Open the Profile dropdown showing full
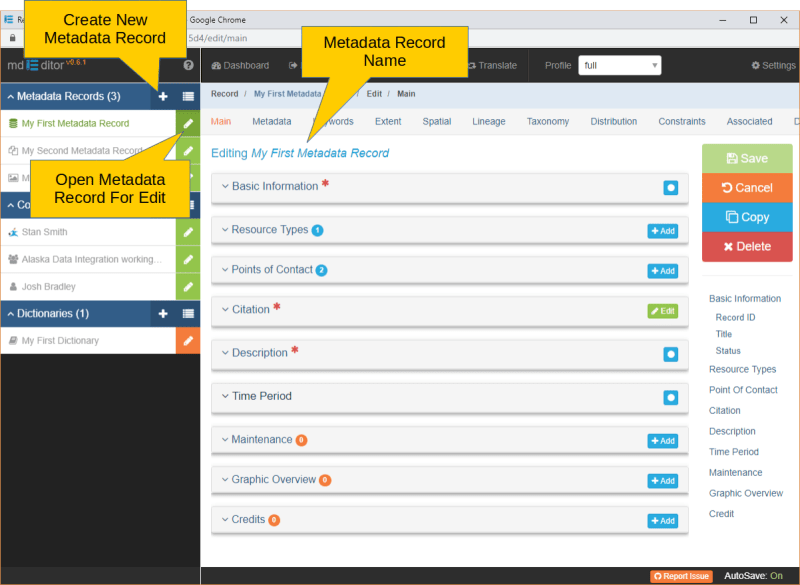The image size is (800, 585). 619,64
